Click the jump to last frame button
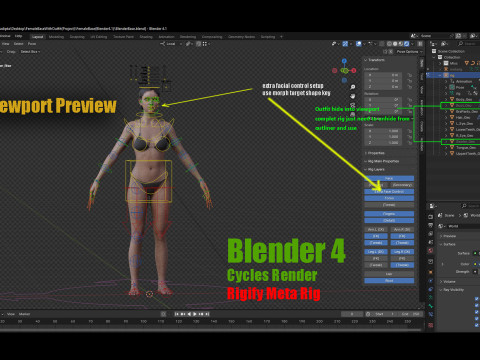Viewport: 480px width, 360px height. 207,314
